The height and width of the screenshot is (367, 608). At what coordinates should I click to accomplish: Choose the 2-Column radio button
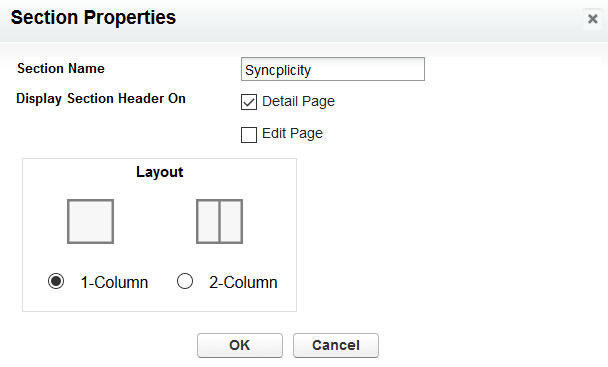click(185, 281)
